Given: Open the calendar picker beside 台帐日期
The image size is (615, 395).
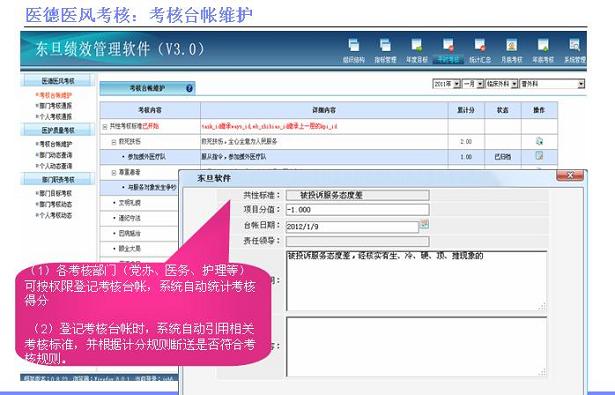Looking at the screenshot, I should point(424,224).
